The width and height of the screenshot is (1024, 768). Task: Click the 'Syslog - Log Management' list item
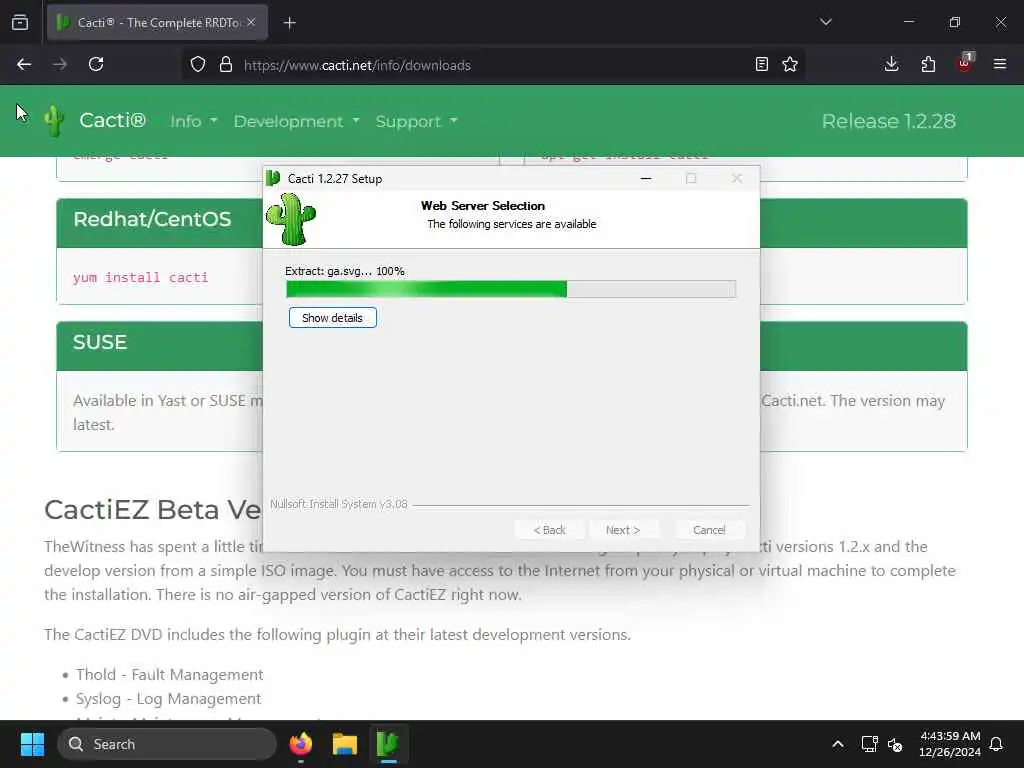[168, 699]
